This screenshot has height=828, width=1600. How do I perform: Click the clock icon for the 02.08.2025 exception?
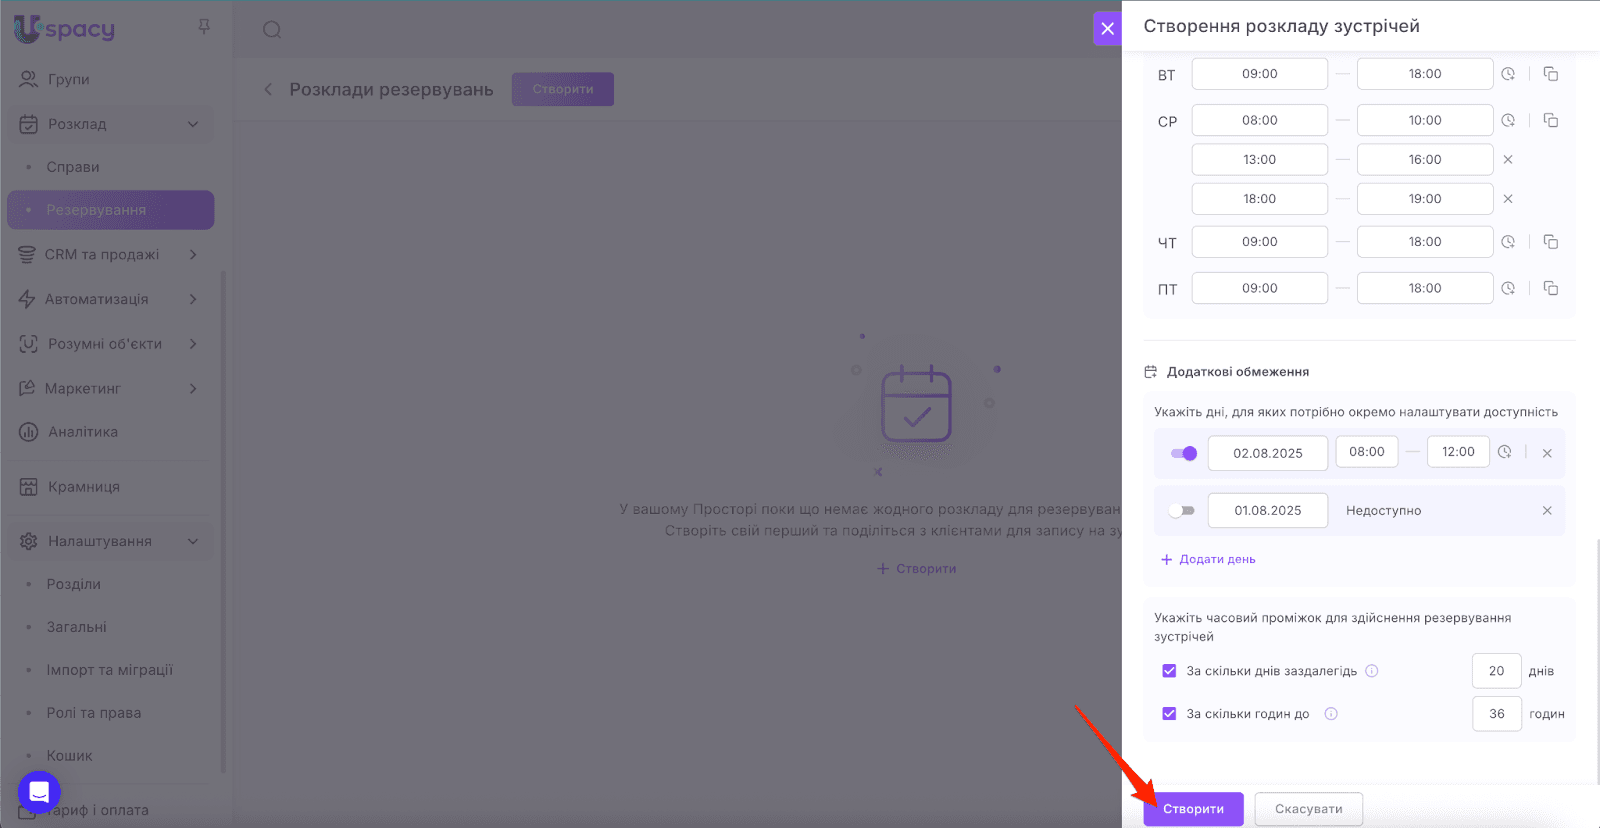pyautogui.click(x=1504, y=452)
